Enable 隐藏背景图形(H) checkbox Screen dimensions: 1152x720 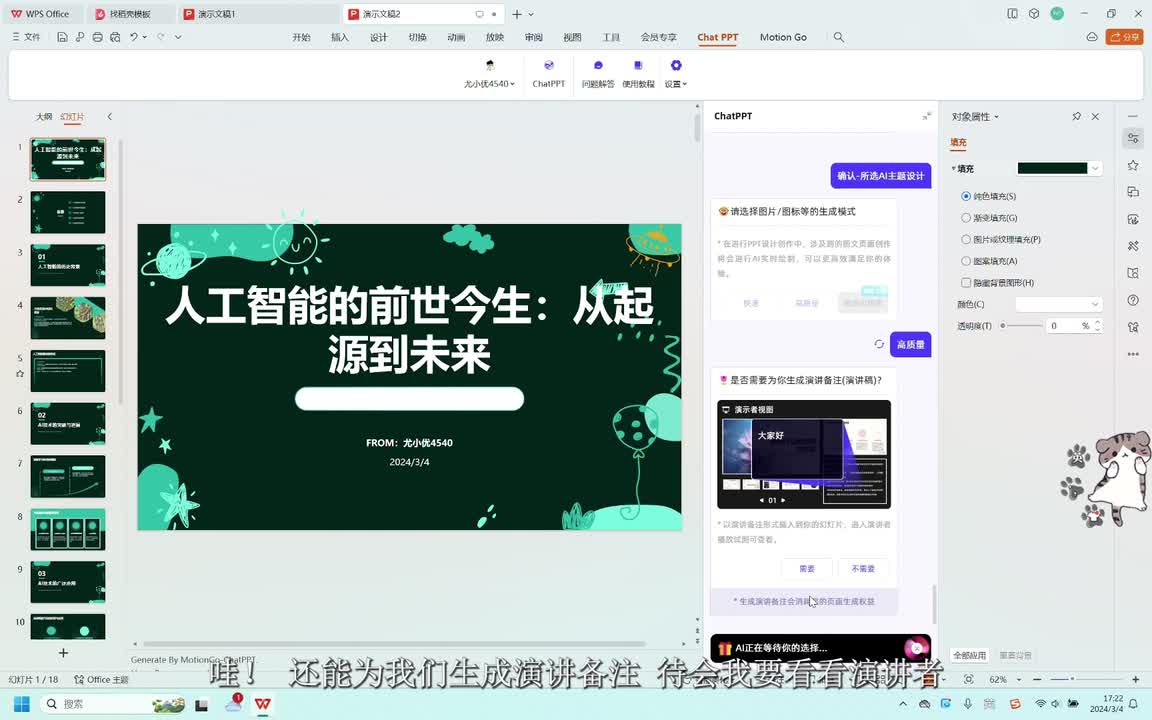pos(966,283)
